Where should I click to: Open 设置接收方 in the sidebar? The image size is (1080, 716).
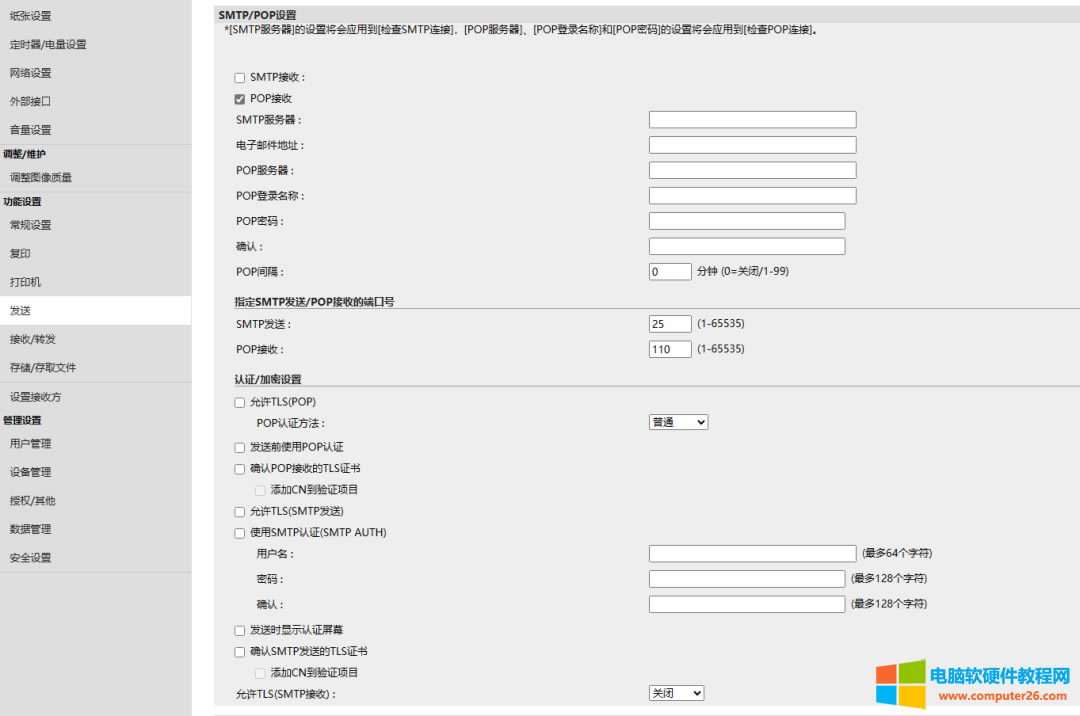click(35, 397)
